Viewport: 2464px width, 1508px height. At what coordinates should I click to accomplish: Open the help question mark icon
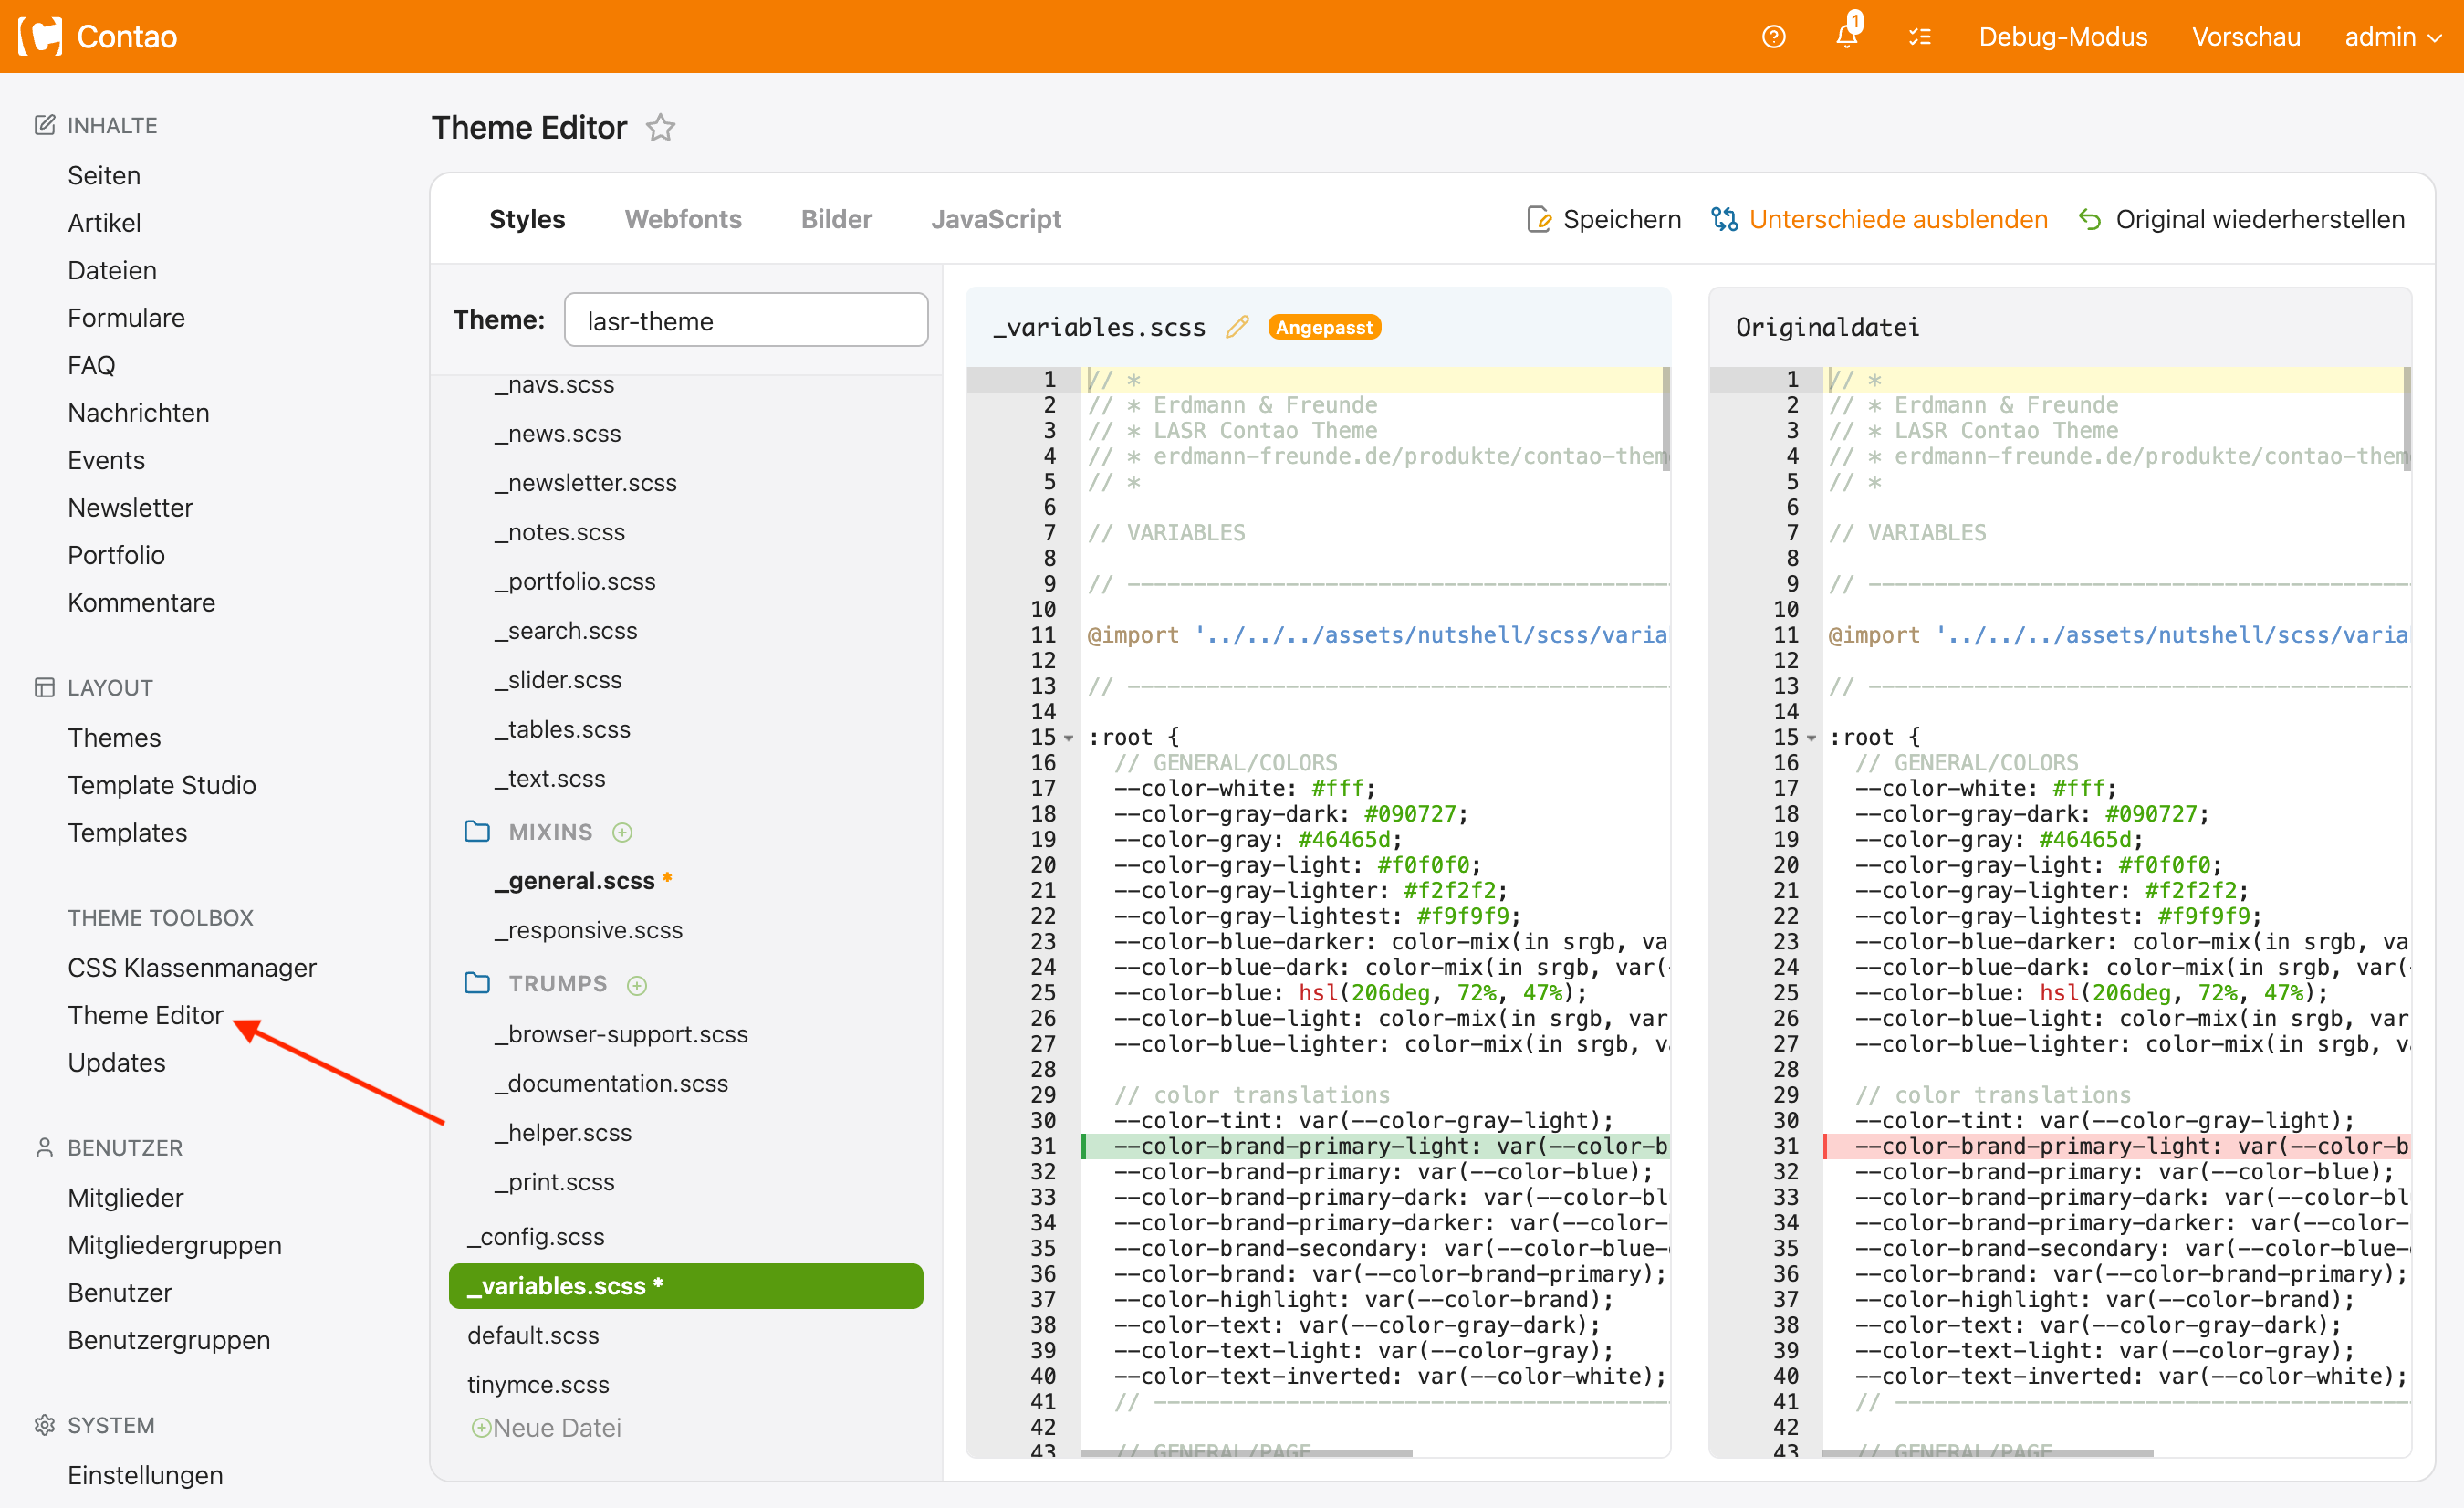tap(1773, 37)
